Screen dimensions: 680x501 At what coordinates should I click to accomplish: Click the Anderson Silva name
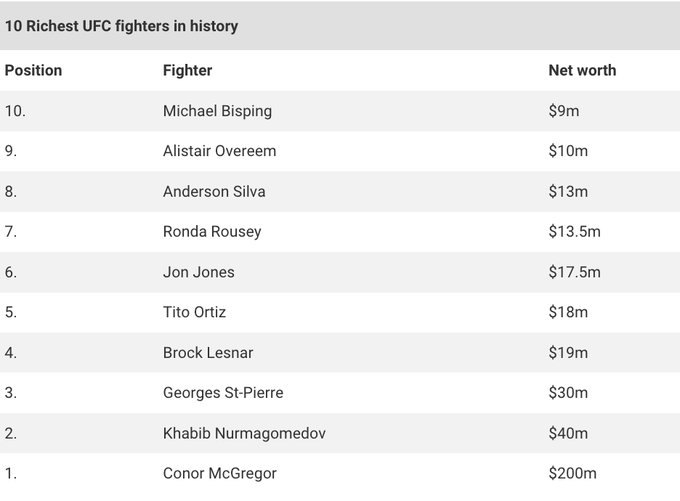tap(214, 191)
